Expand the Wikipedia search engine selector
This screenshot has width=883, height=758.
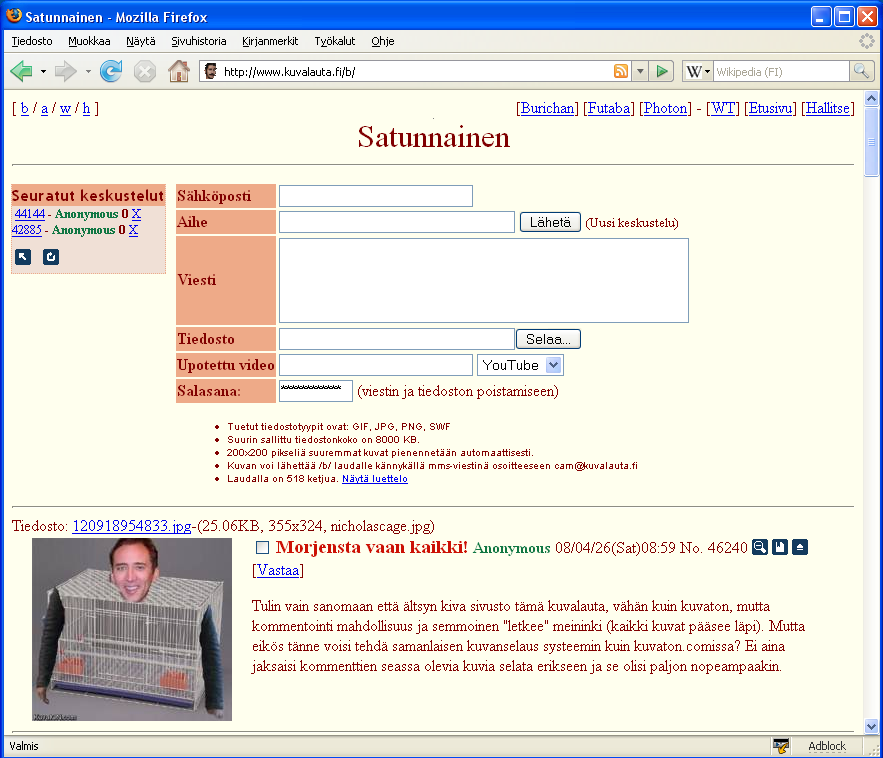(698, 71)
